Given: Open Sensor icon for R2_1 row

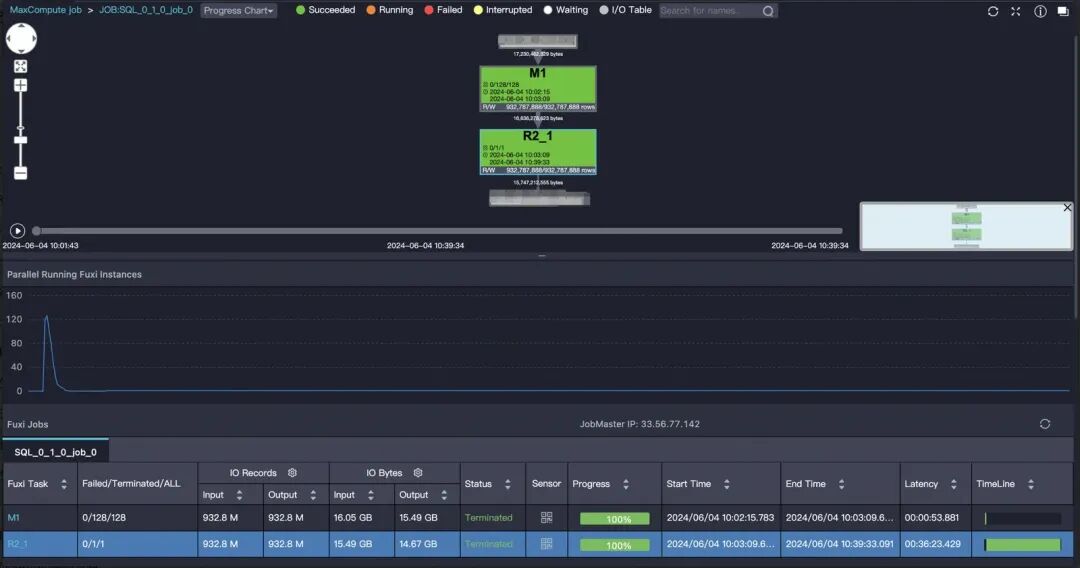Looking at the screenshot, I should pos(546,544).
